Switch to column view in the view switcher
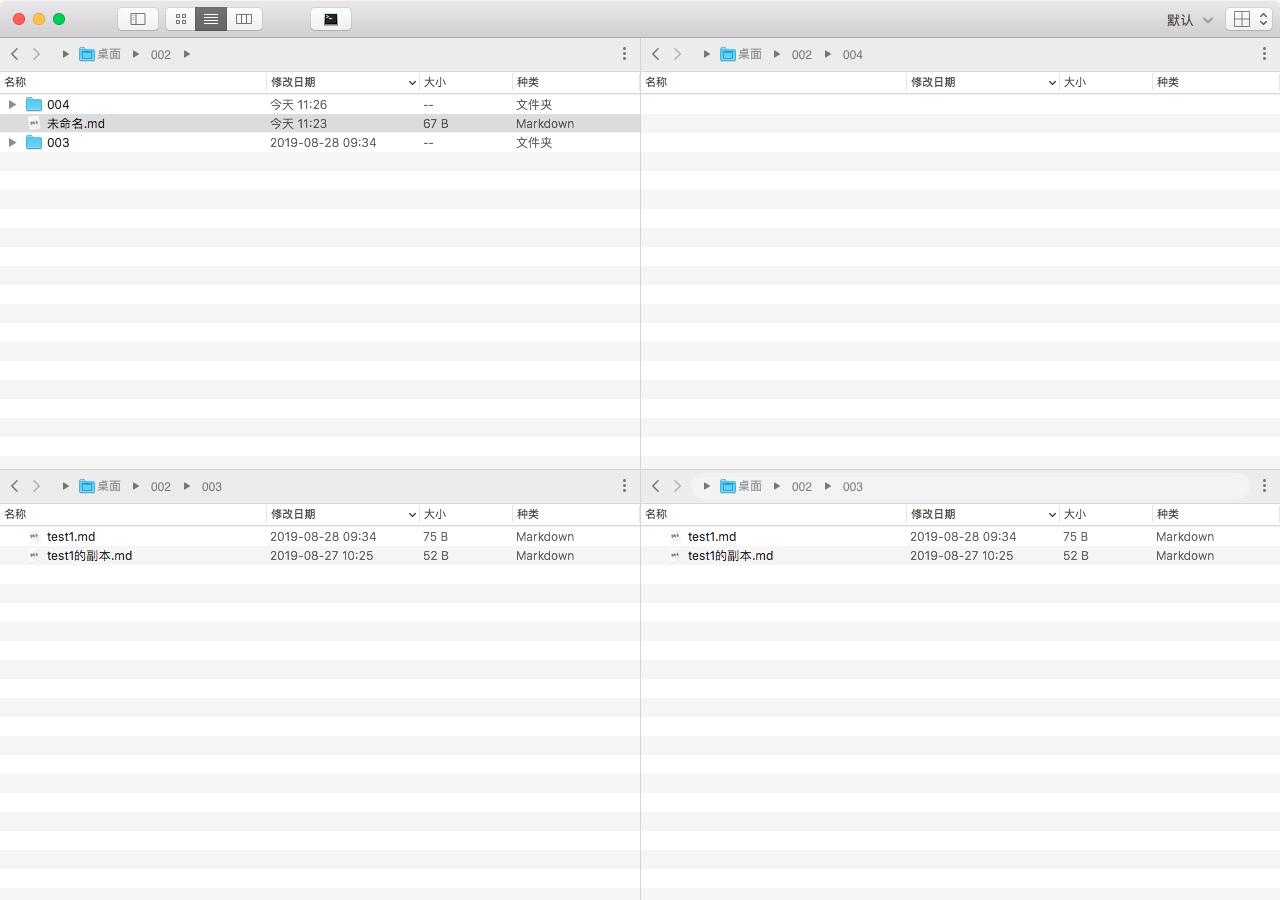 pyautogui.click(x=244, y=18)
